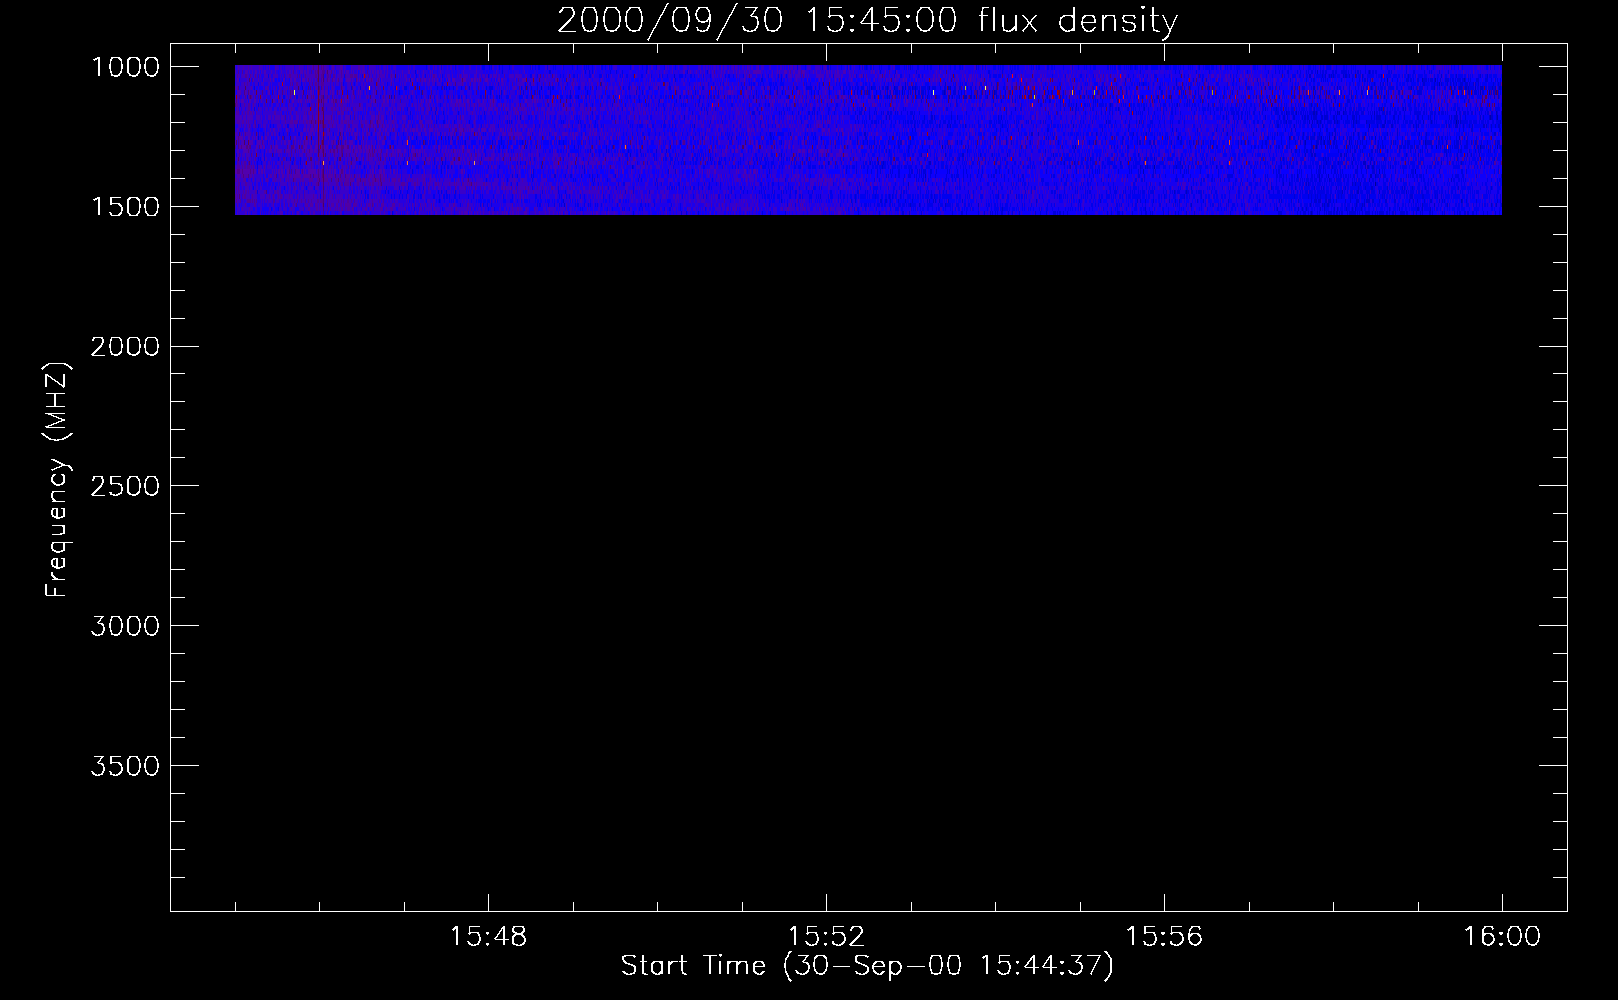Viewport: 1618px width, 1000px height.
Task: Click the plot title '2000/09/30 15:45:00 flux density'
Action: coord(867,21)
